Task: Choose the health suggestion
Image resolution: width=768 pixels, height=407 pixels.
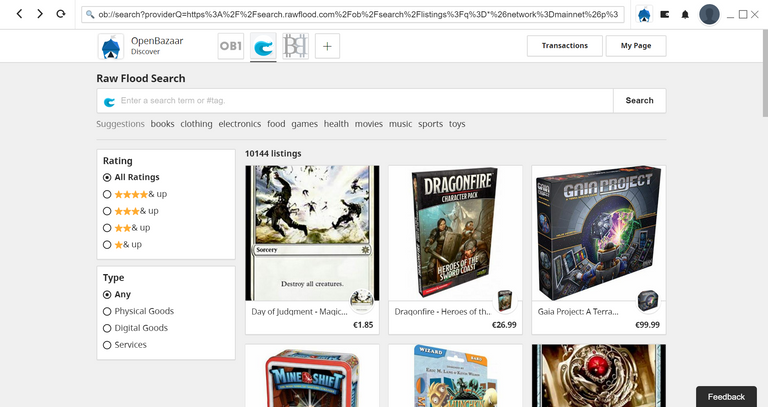Action: pos(336,124)
